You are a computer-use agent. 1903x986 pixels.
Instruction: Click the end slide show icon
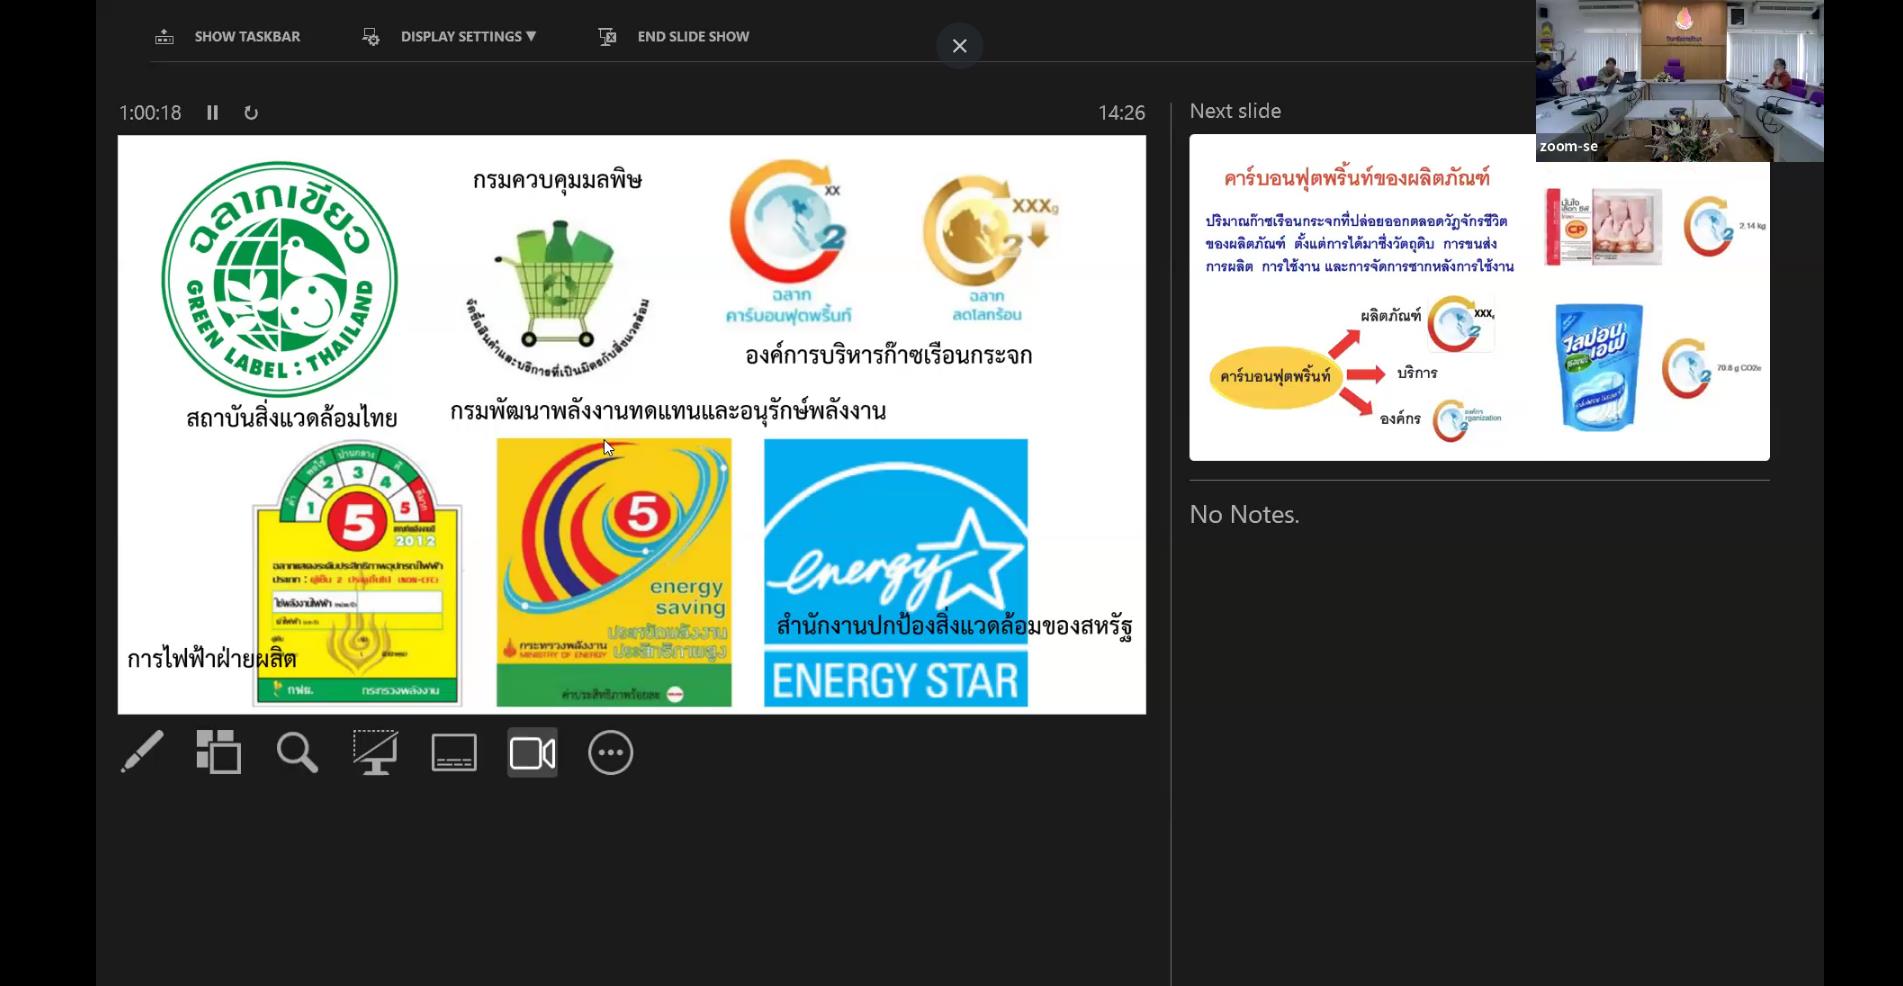607,37
